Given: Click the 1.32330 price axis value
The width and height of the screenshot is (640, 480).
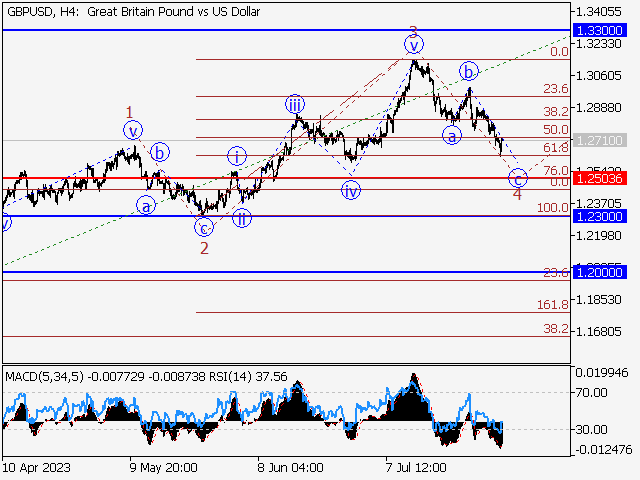Looking at the screenshot, I should point(599,43).
